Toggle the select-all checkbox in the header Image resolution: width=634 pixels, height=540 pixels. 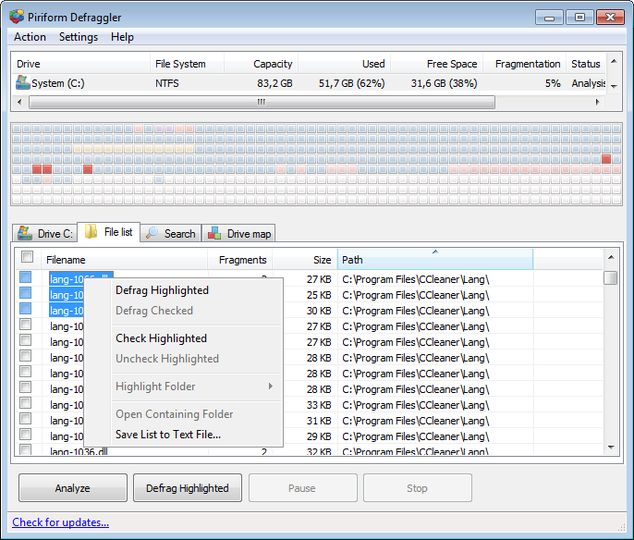pyautogui.click(x=27, y=259)
